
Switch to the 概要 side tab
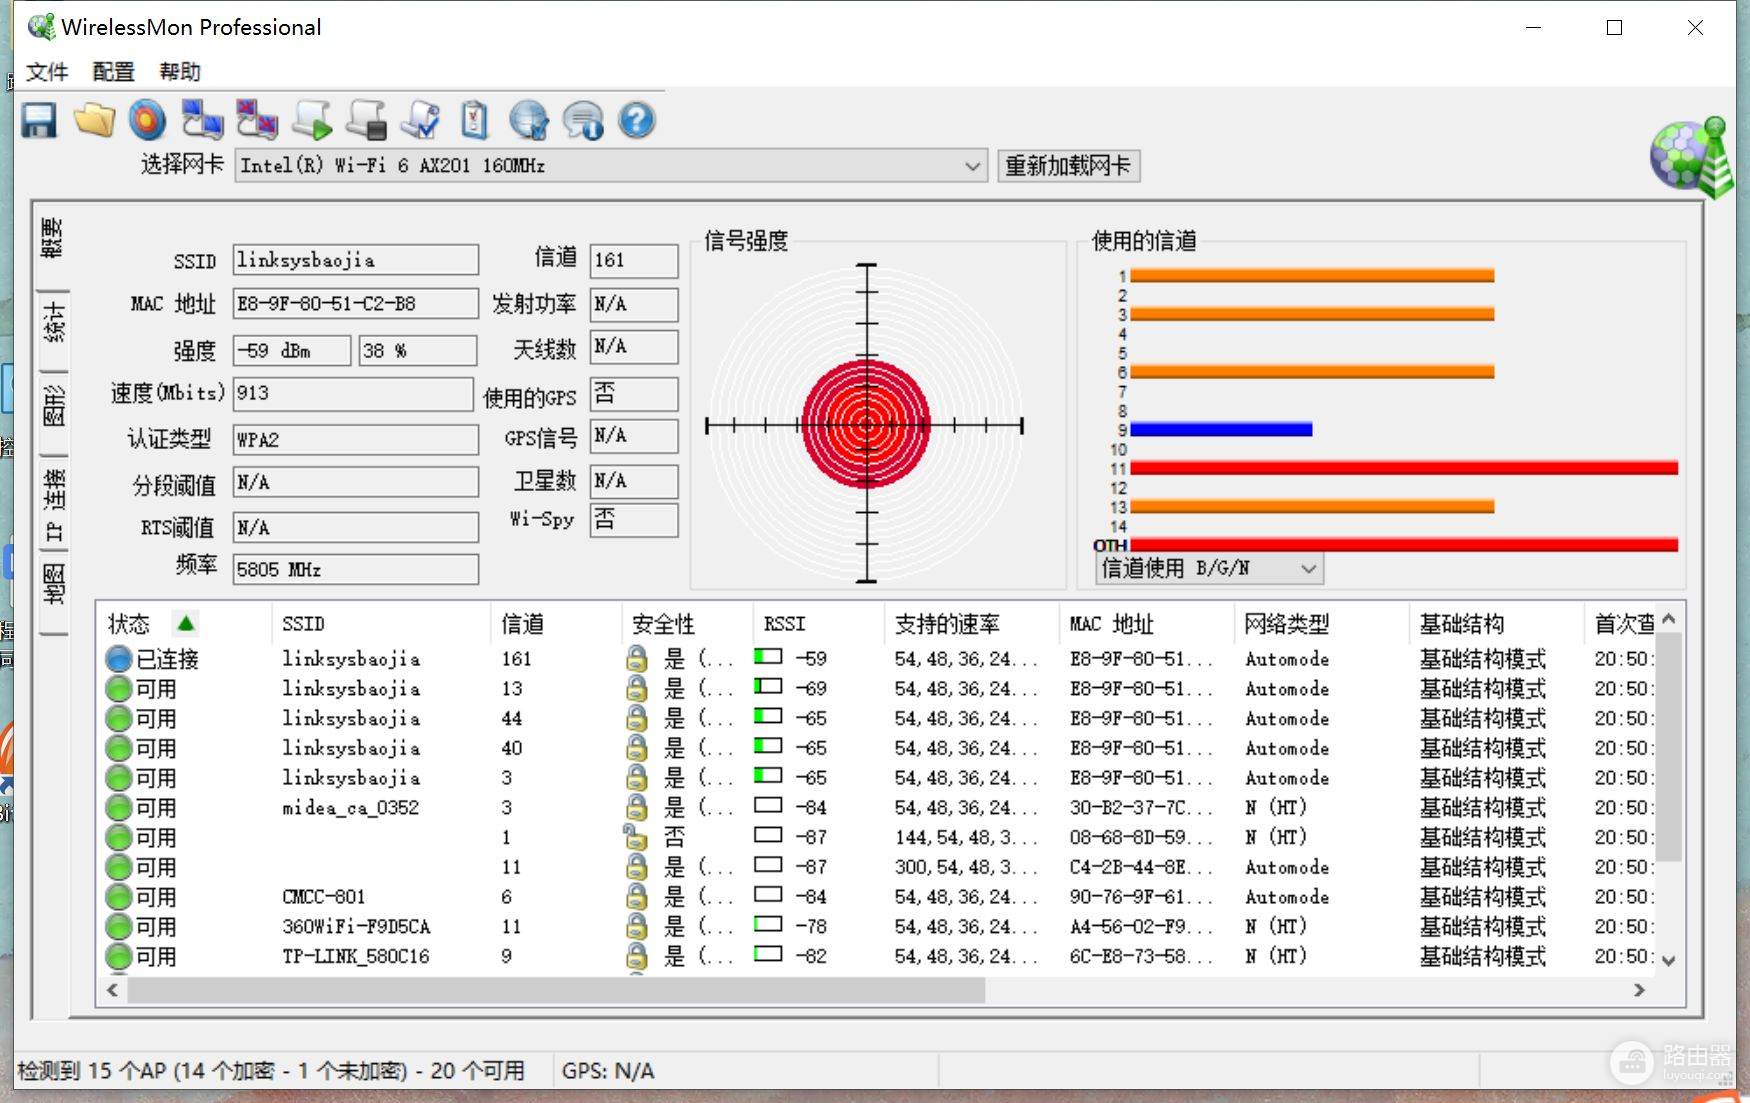click(x=53, y=238)
